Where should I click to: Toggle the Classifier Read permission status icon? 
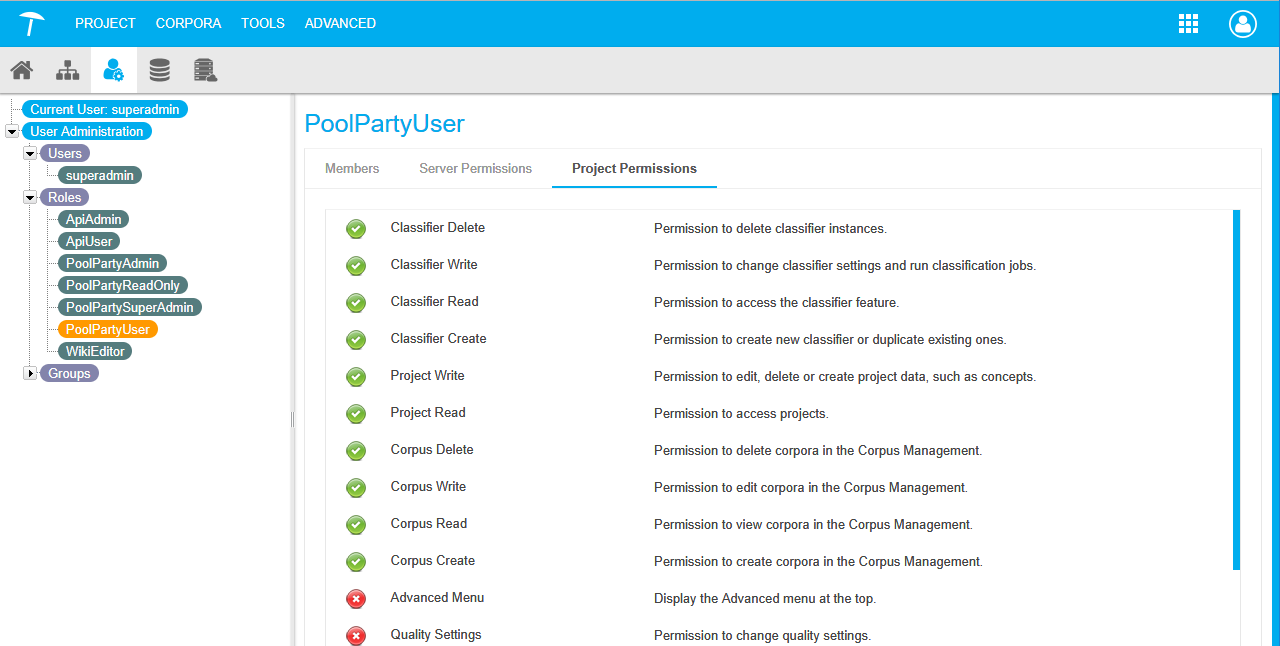coord(356,303)
